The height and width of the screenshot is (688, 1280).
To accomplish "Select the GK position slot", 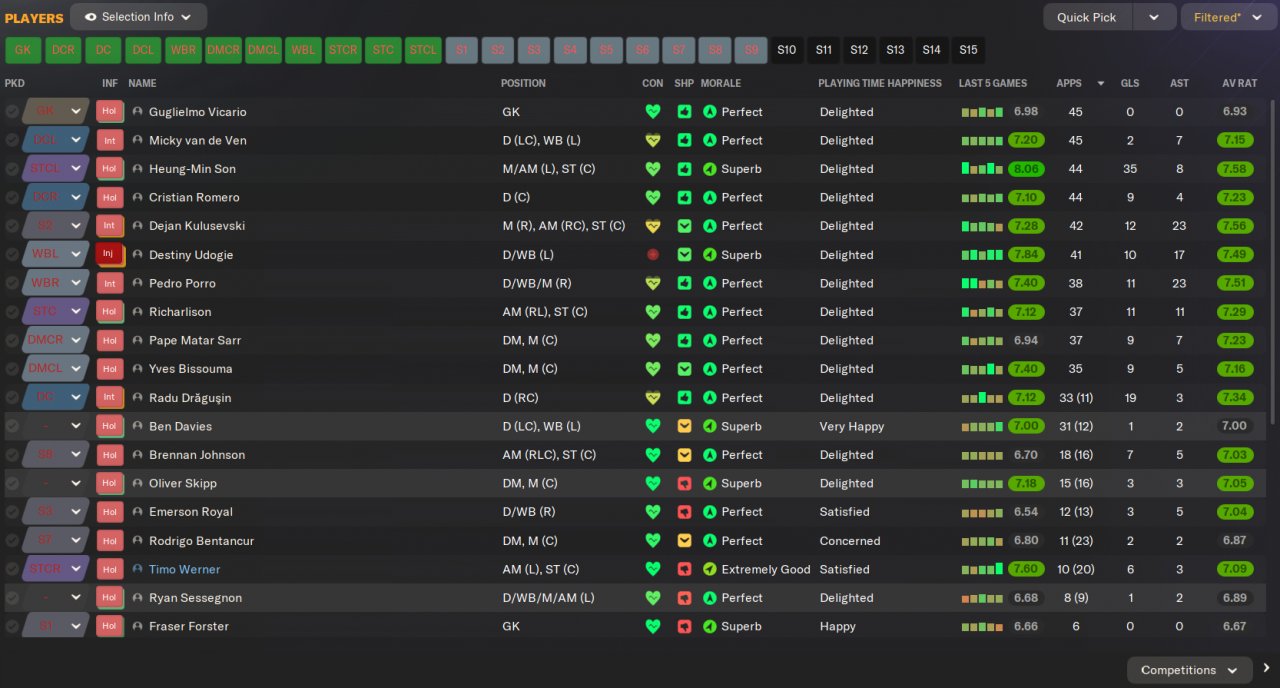I will (23, 50).
